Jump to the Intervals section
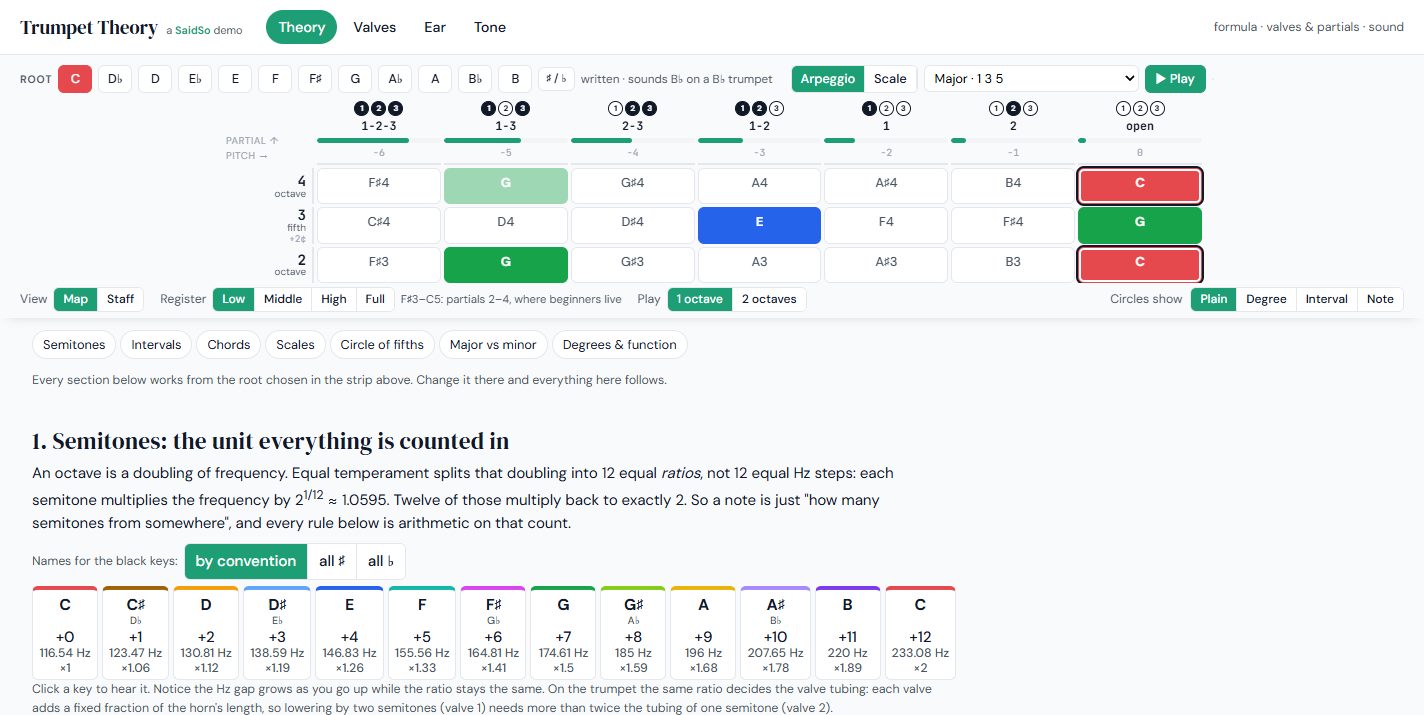The width and height of the screenshot is (1424, 715). tap(156, 345)
